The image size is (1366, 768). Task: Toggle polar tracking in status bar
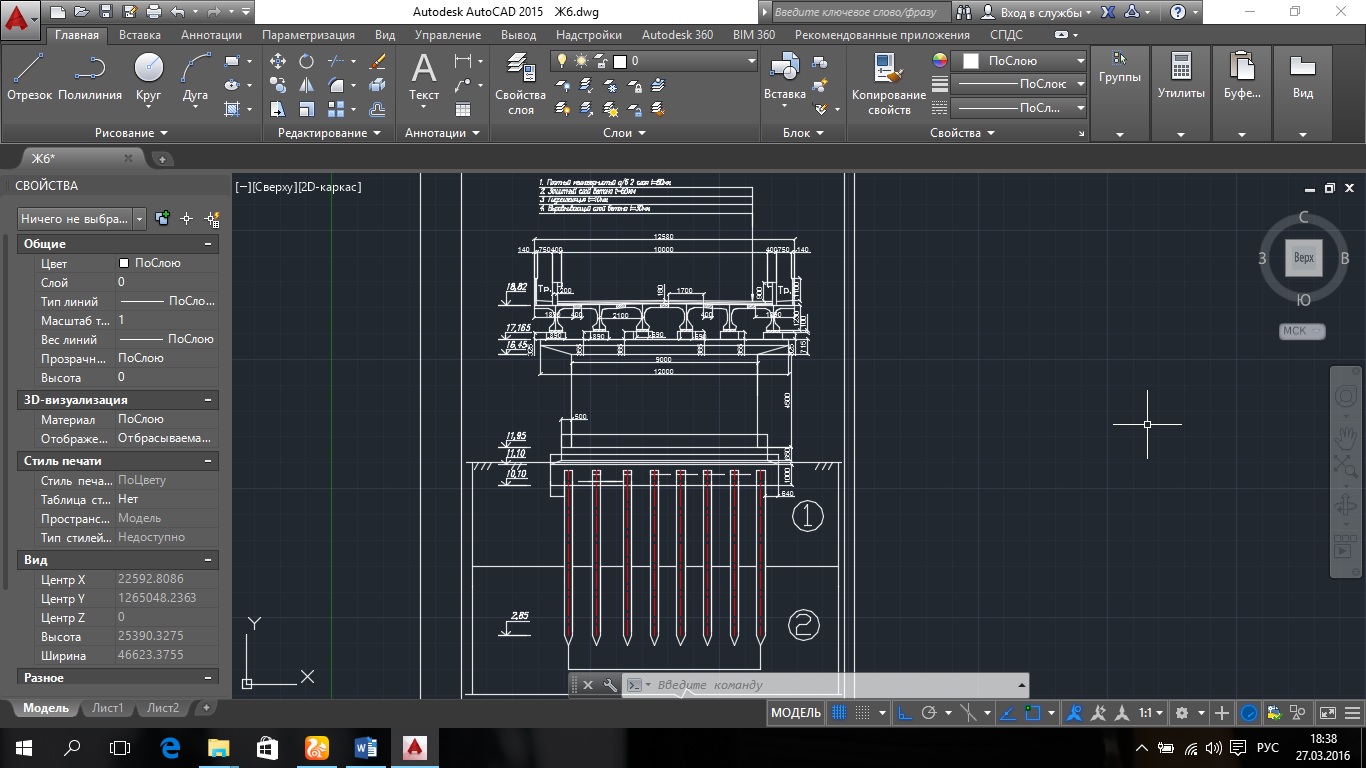pos(928,713)
